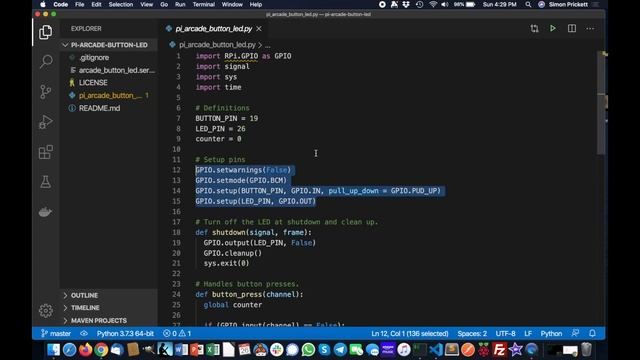Open the Help menu

pos(256,4)
